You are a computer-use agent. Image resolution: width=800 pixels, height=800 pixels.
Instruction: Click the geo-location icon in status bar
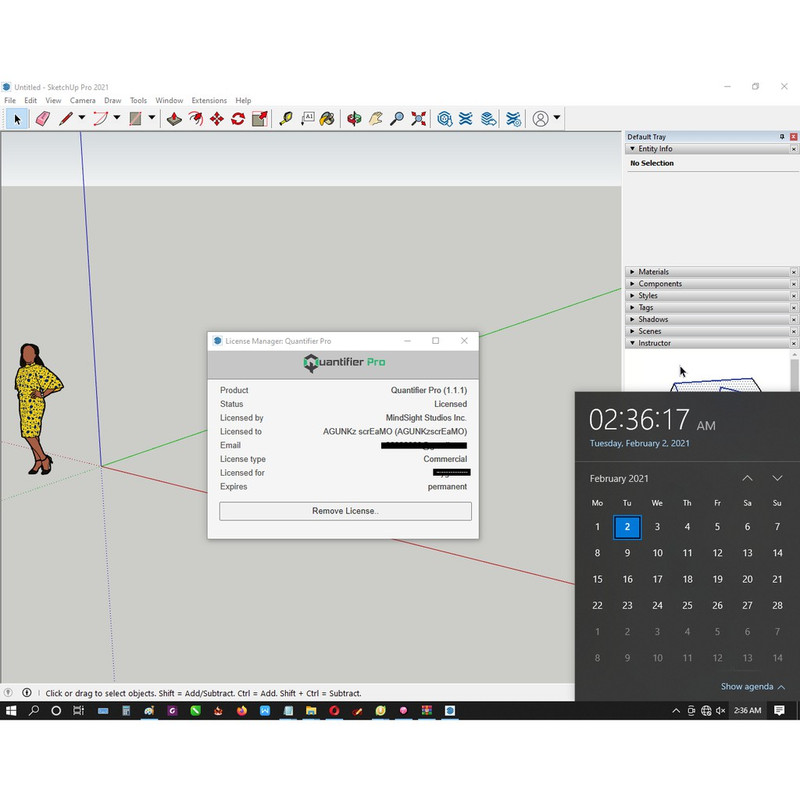8,692
